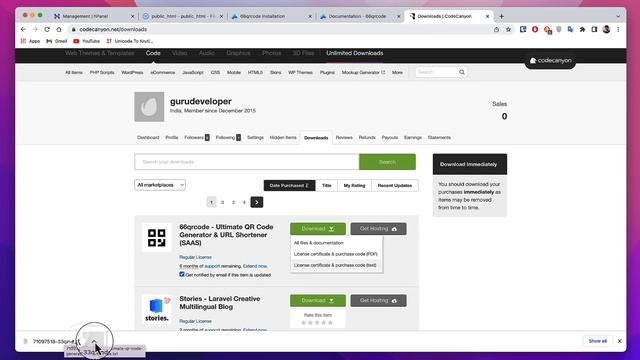
Task: Open Unlimited Downloads in top nav
Action: click(354, 53)
